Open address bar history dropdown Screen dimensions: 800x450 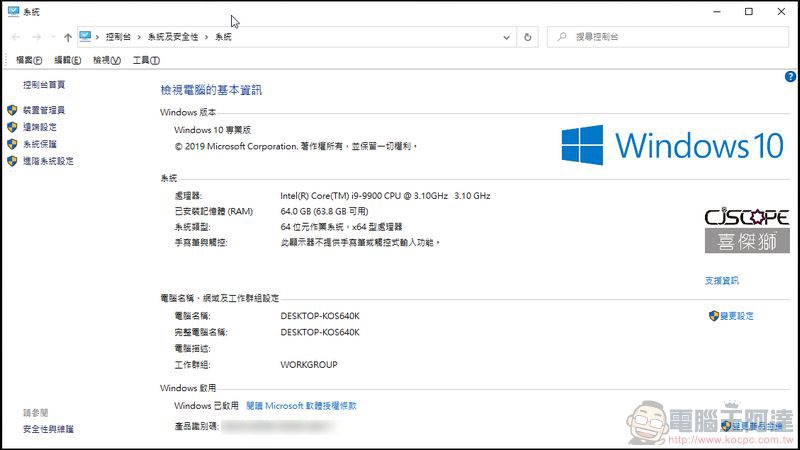click(x=507, y=37)
